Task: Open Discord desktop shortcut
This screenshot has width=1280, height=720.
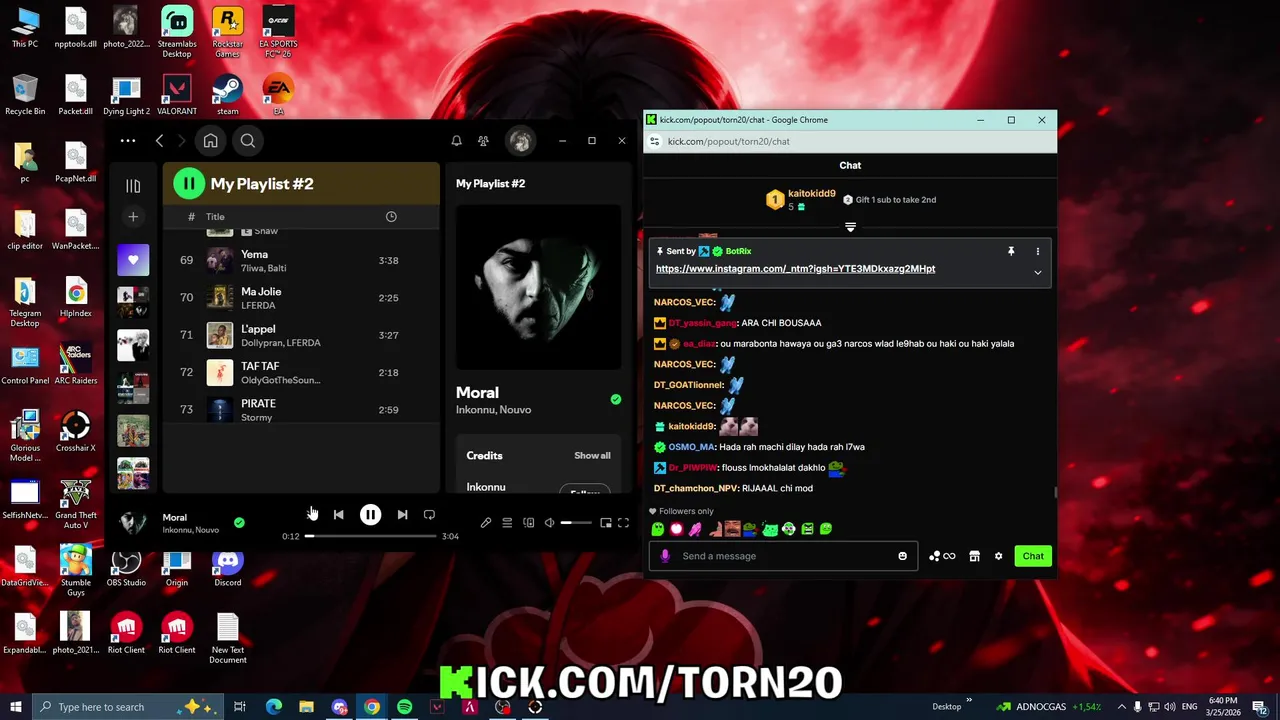Action: [227, 567]
